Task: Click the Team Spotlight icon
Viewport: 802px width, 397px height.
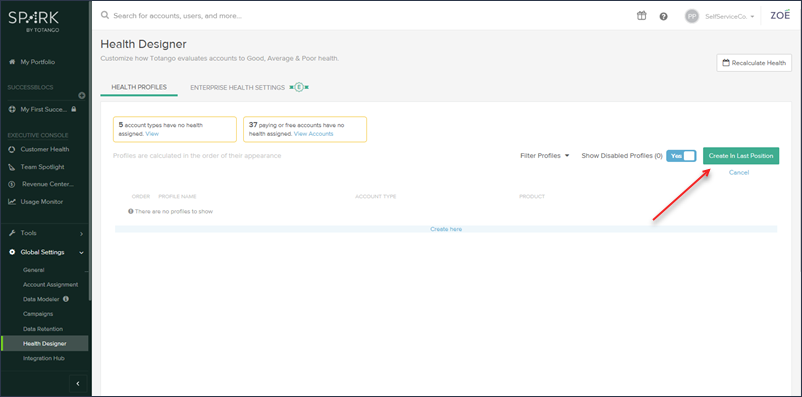Action: pyautogui.click(x=12, y=167)
